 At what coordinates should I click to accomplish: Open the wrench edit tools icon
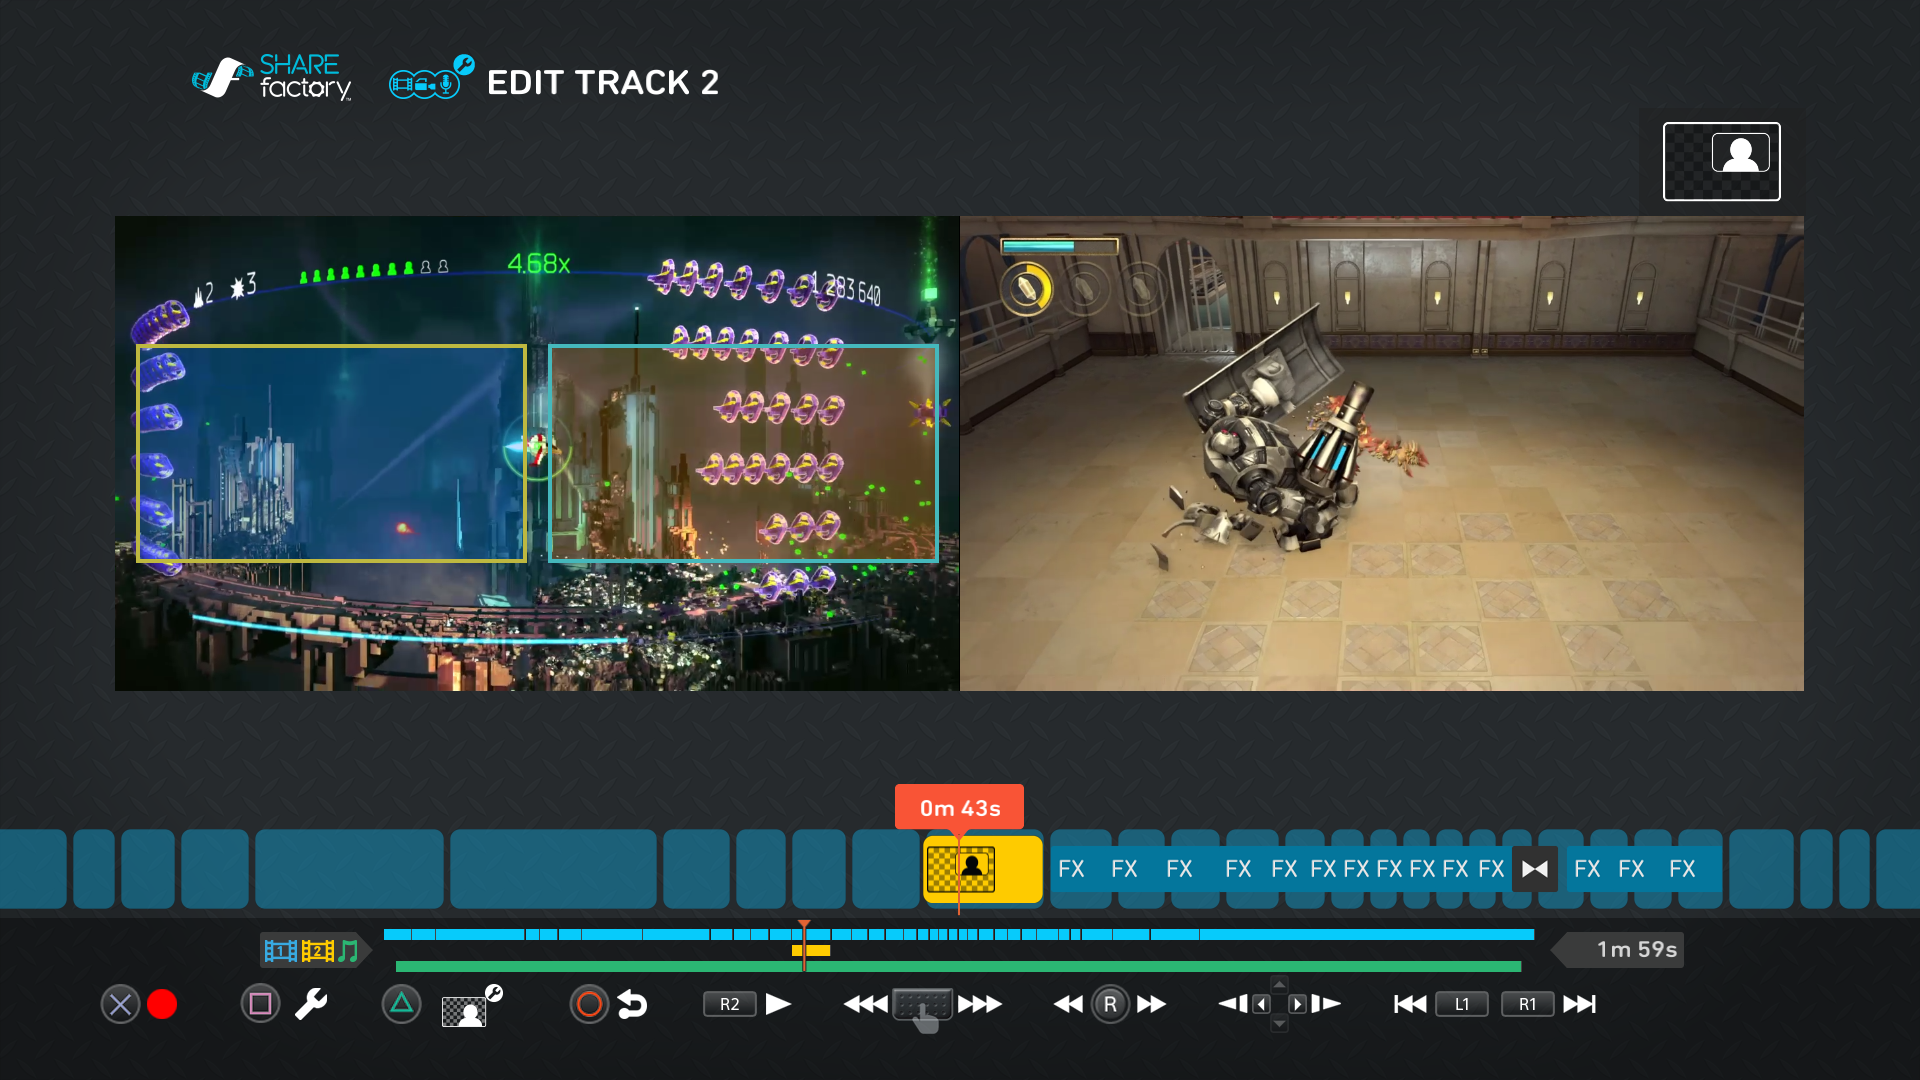click(311, 1004)
